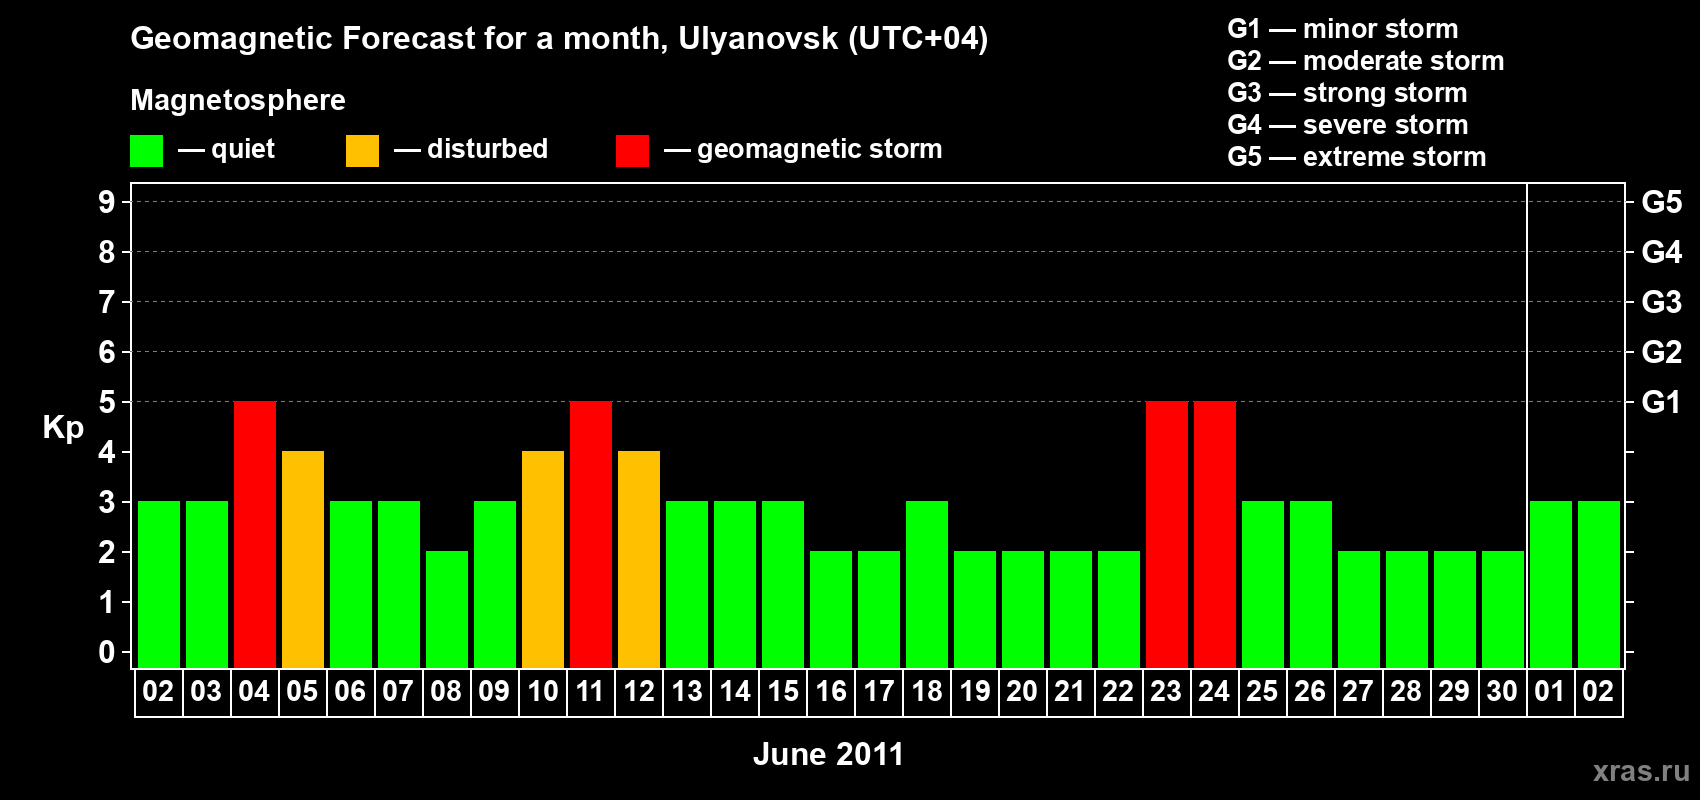Click the date label 20
This screenshot has width=1700, height=800.
tap(1022, 691)
